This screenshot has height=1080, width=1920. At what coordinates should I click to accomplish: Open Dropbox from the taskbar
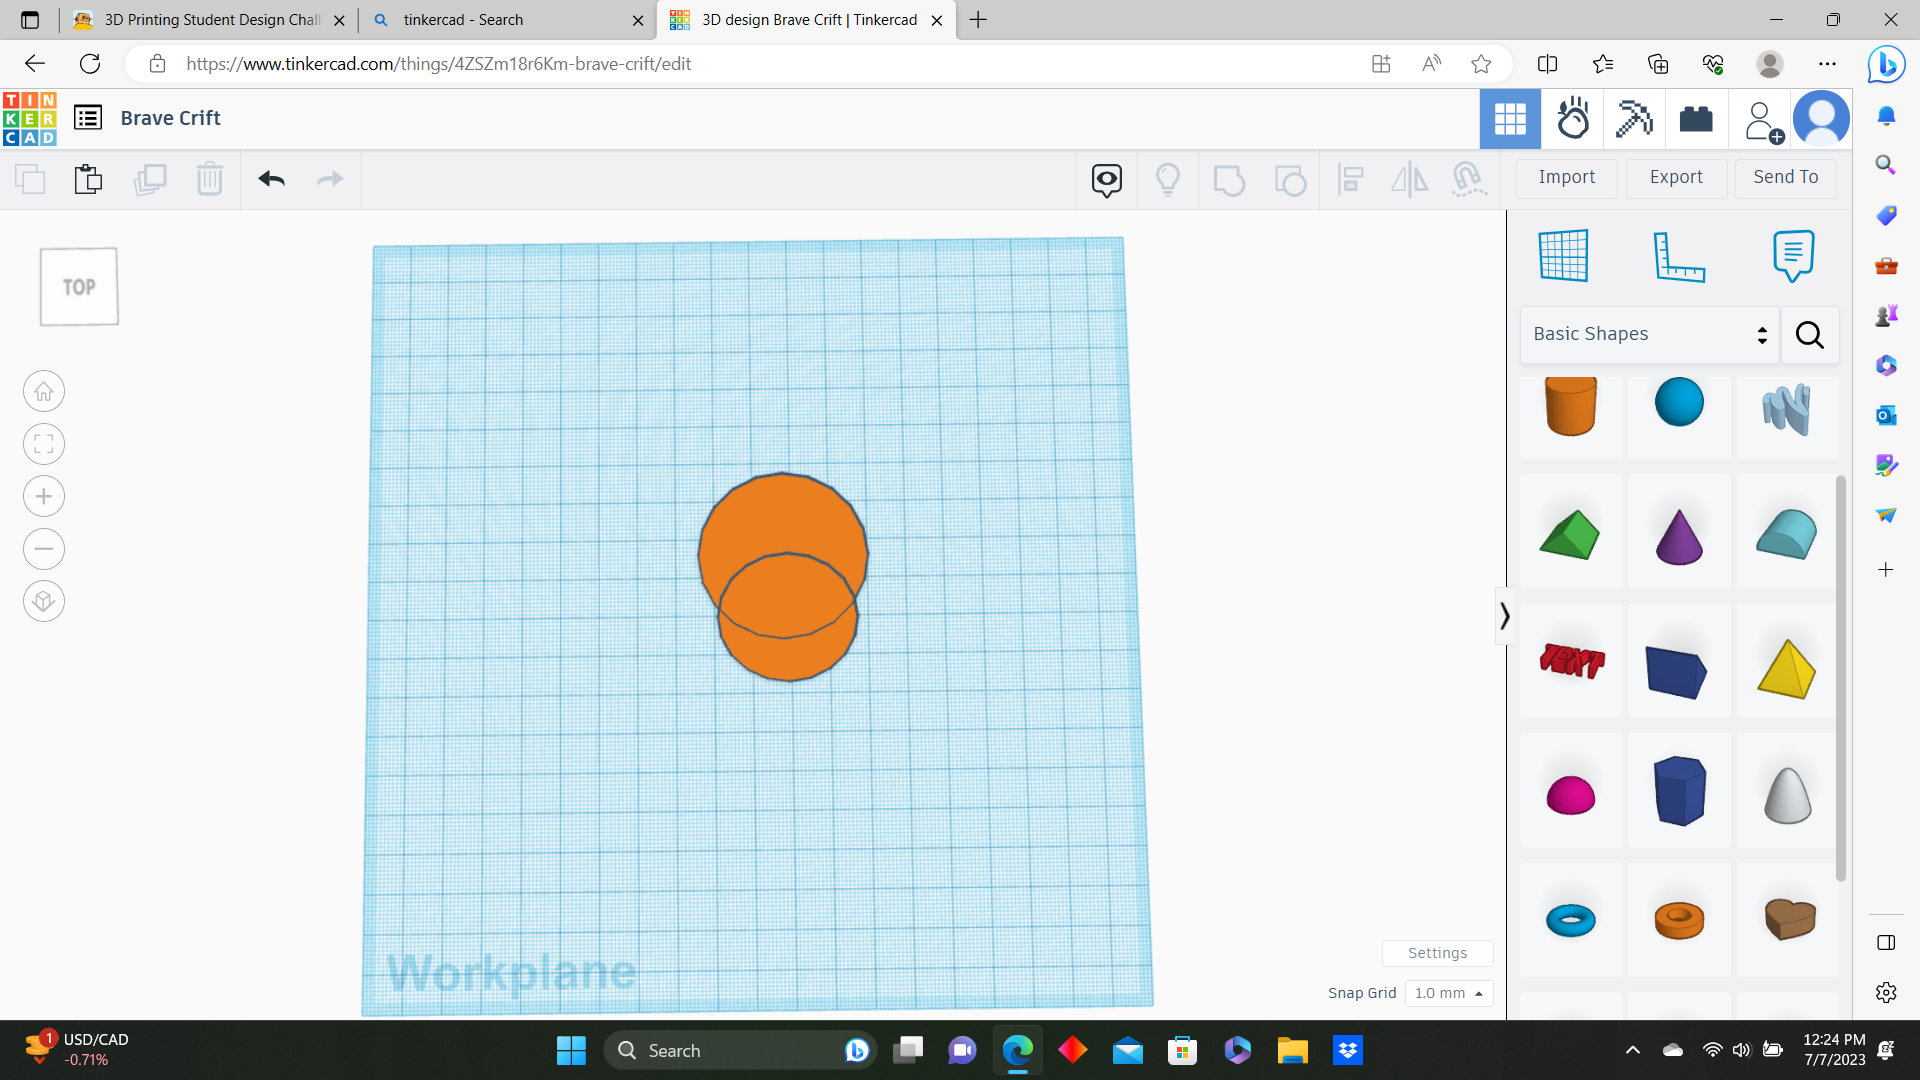pyautogui.click(x=1348, y=1050)
